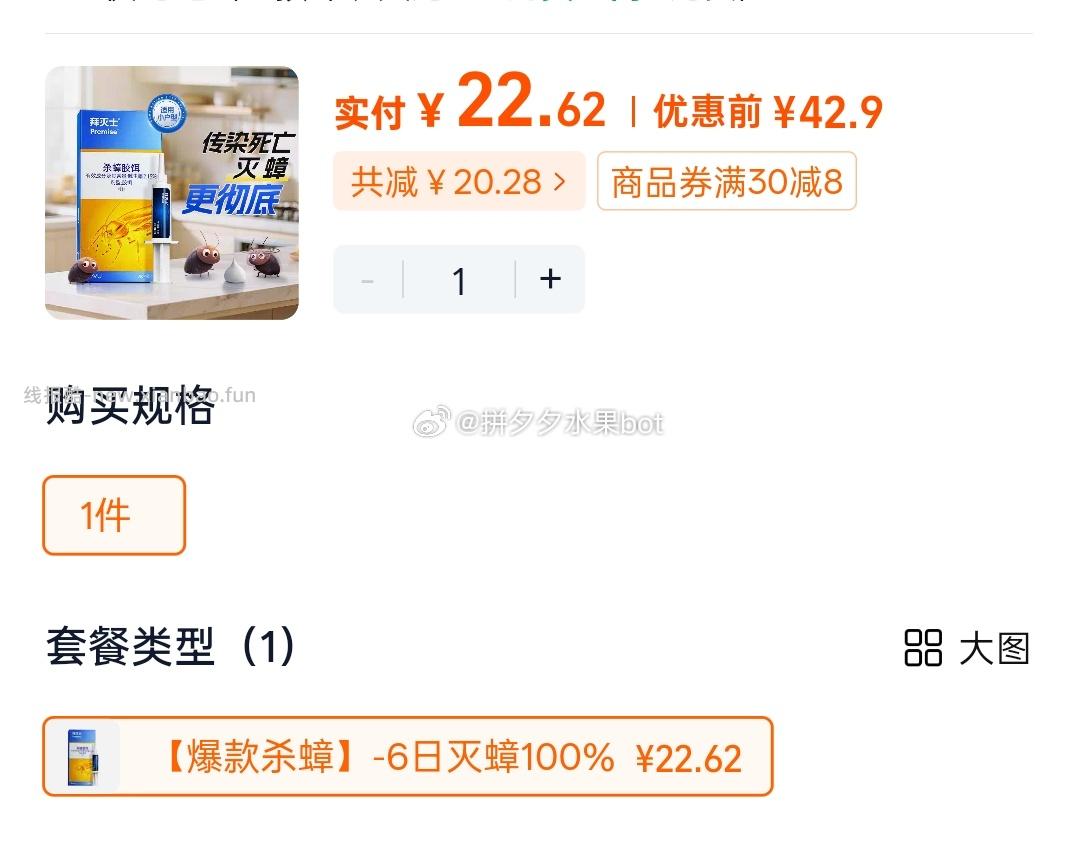Click the 优惠前 ¥42.9 original price
Viewport: 1079px width, 843px height.
[x=768, y=111]
